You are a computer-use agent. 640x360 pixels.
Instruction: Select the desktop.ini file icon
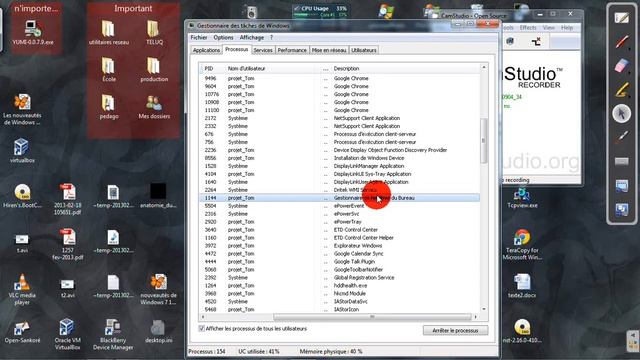pos(158,331)
